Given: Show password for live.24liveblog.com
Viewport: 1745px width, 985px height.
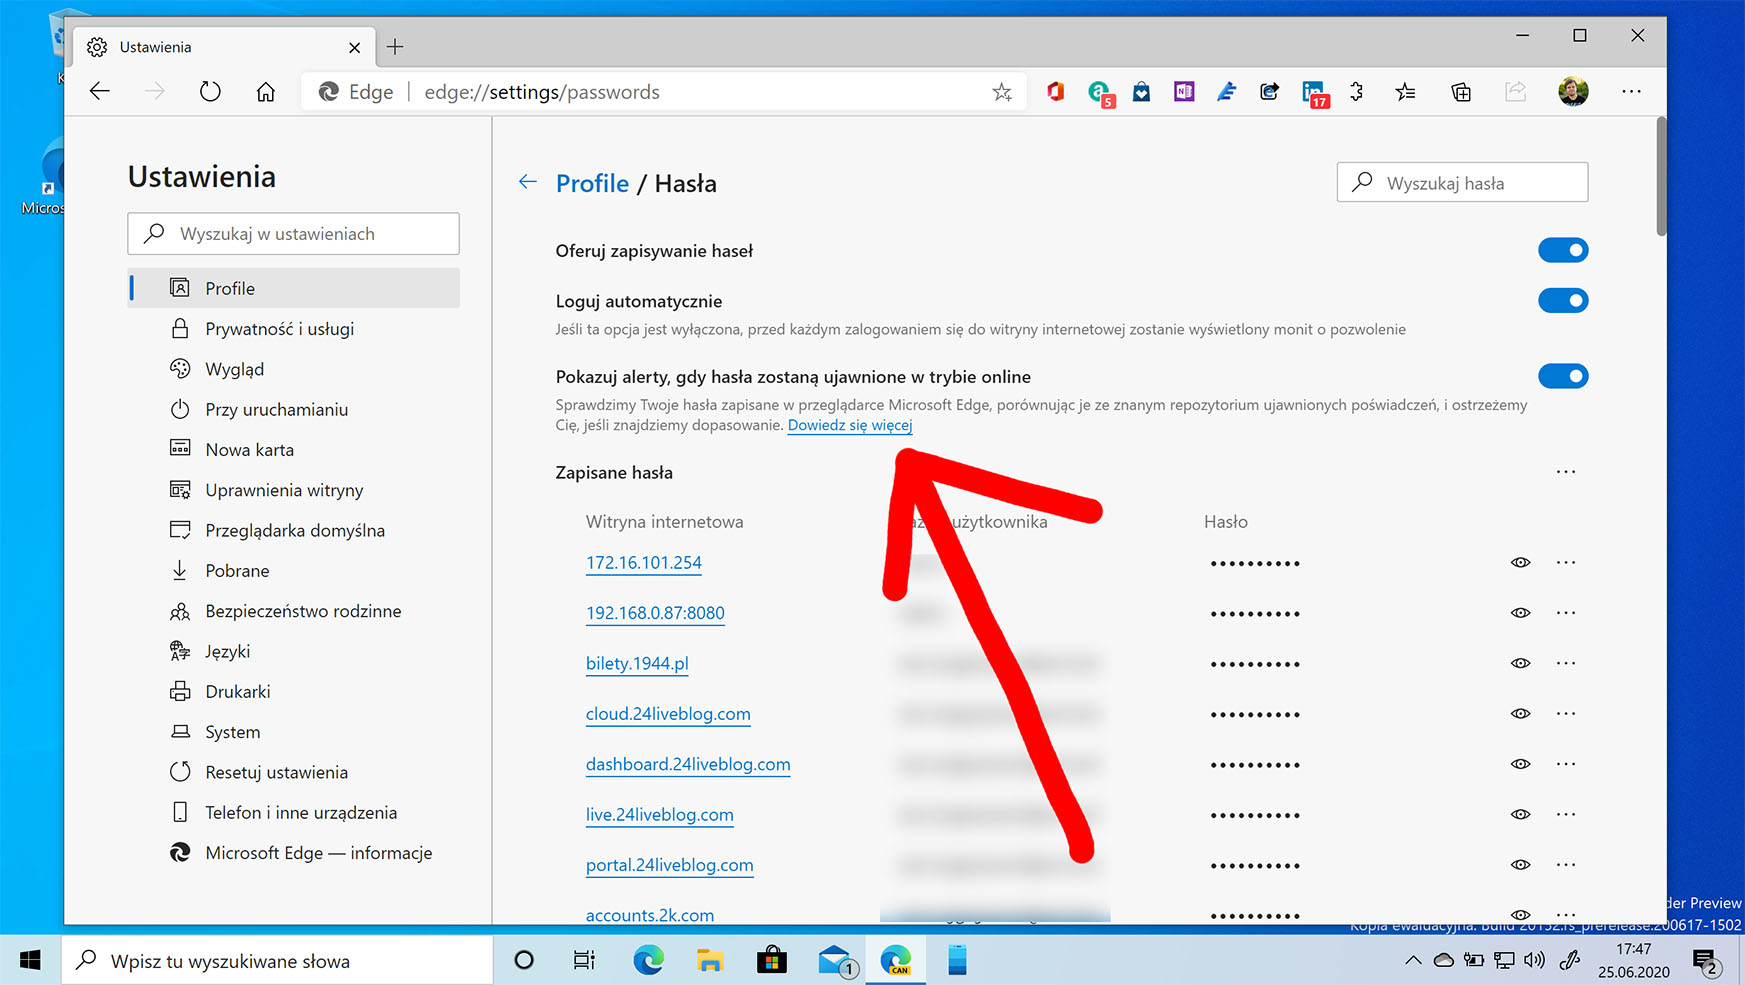Looking at the screenshot, I should coord(1520,814).
